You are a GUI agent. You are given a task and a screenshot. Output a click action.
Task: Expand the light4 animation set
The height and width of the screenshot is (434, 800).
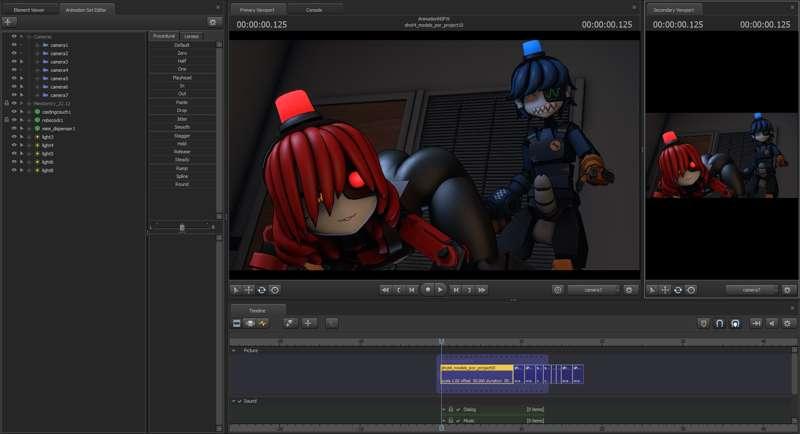29,145
